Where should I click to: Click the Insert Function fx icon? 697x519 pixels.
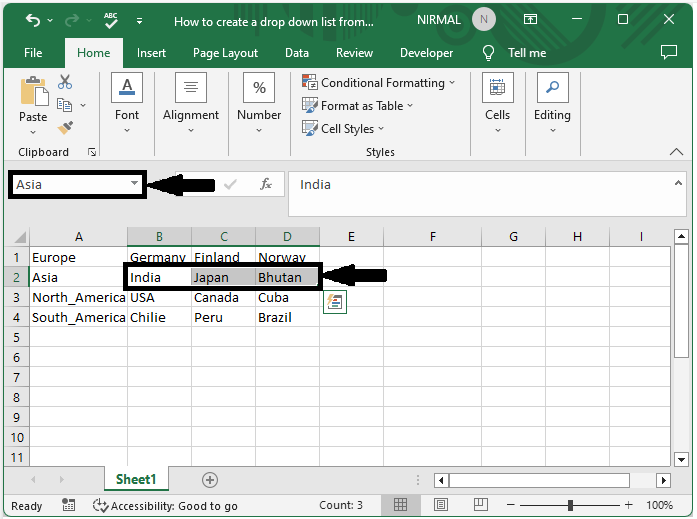266,184
